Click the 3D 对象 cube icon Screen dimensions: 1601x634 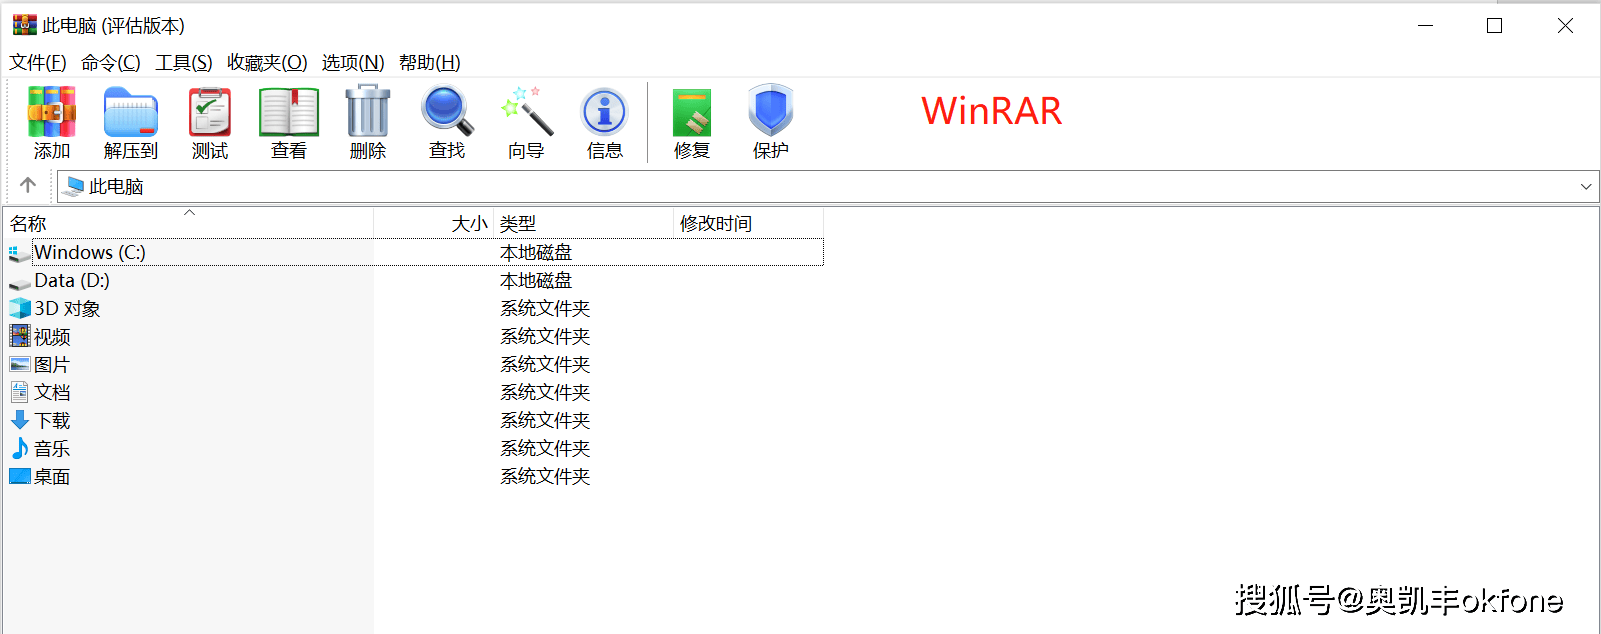tap(19, 308)
